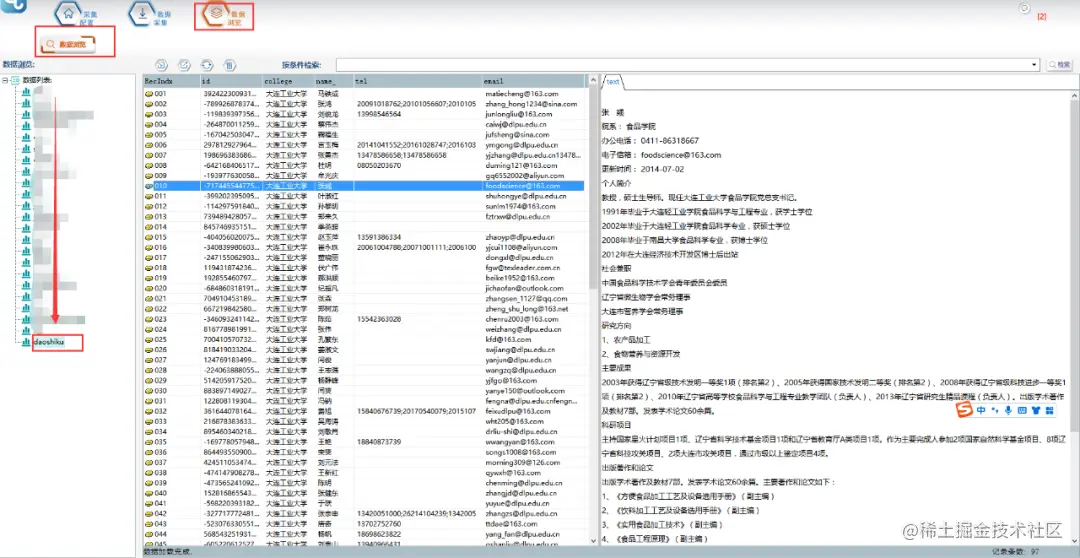Viewport: 1080px width, 558px height.
Task: Click the record icon of row 030
Action: click(148, 391)
